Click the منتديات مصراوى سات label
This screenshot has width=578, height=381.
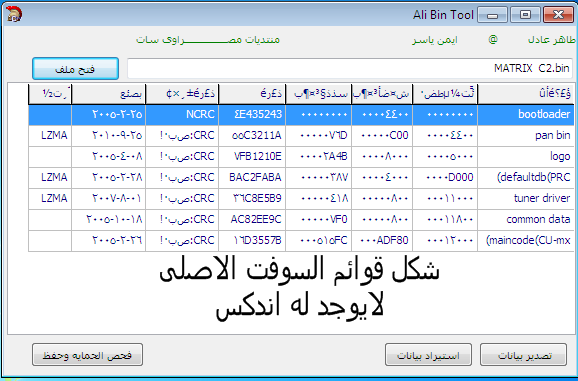click(x=208, y=39)
